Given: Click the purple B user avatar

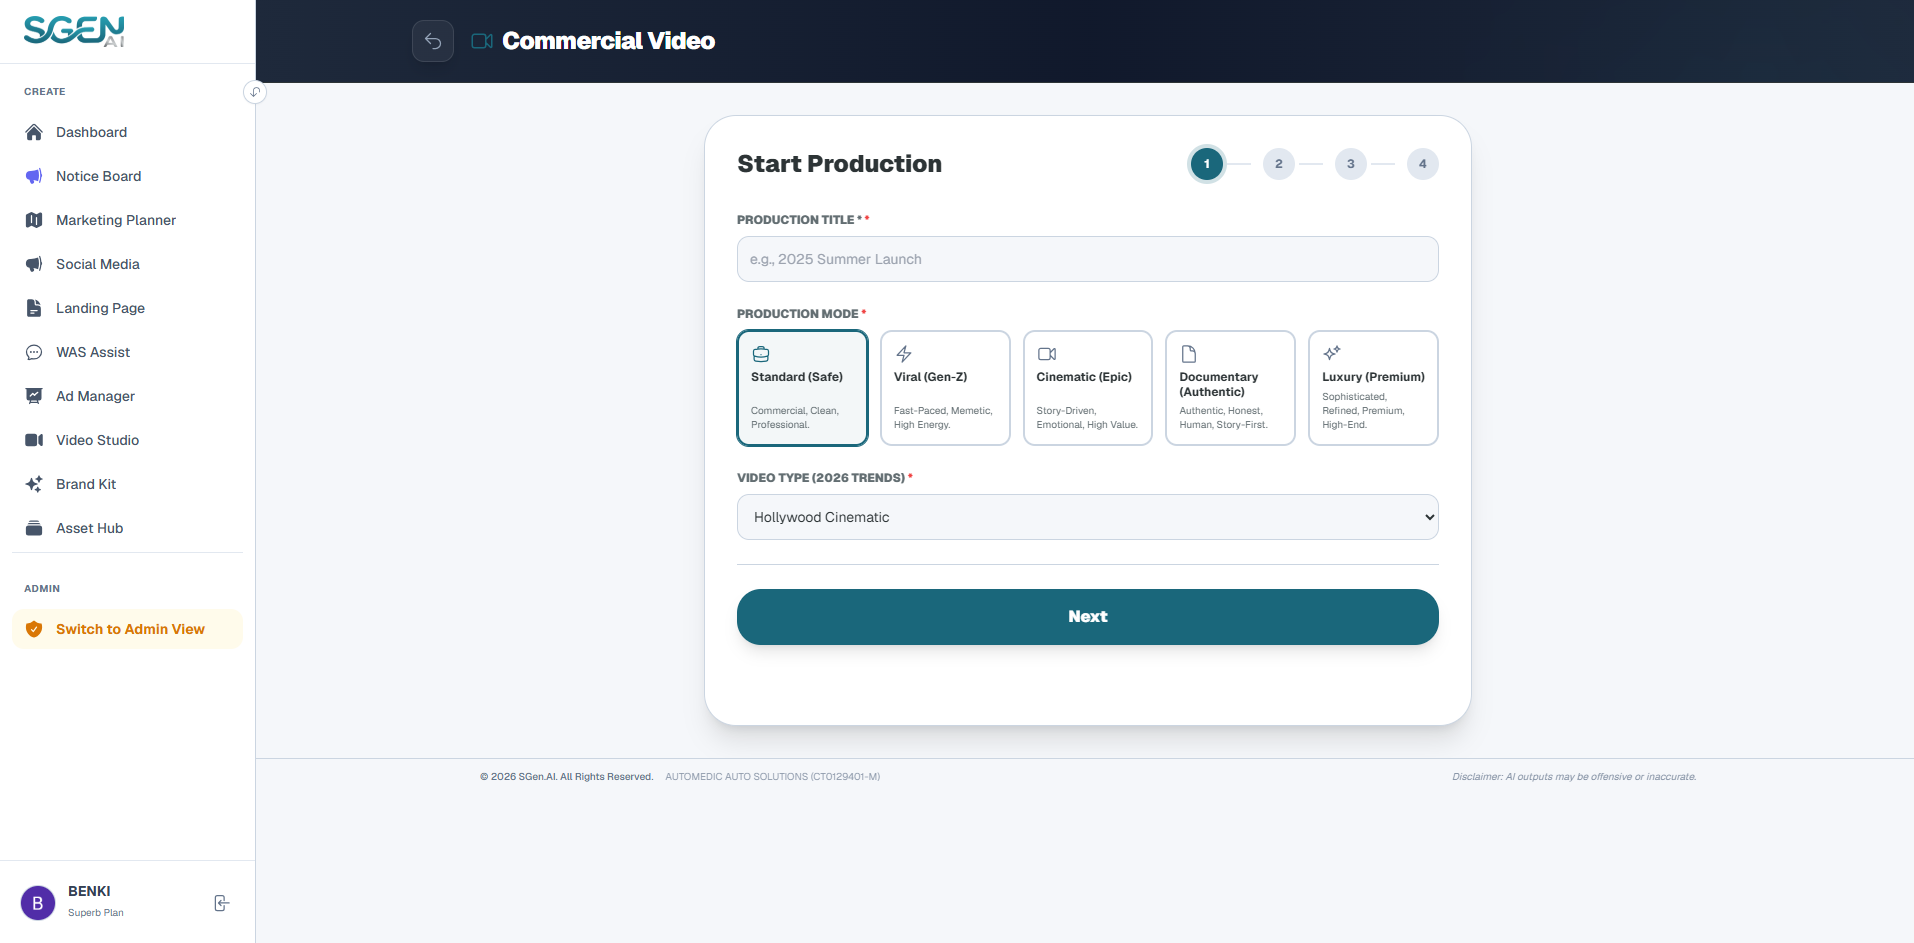Looking at the screenshot, I should pyautogui.click(x=38, y=903).
